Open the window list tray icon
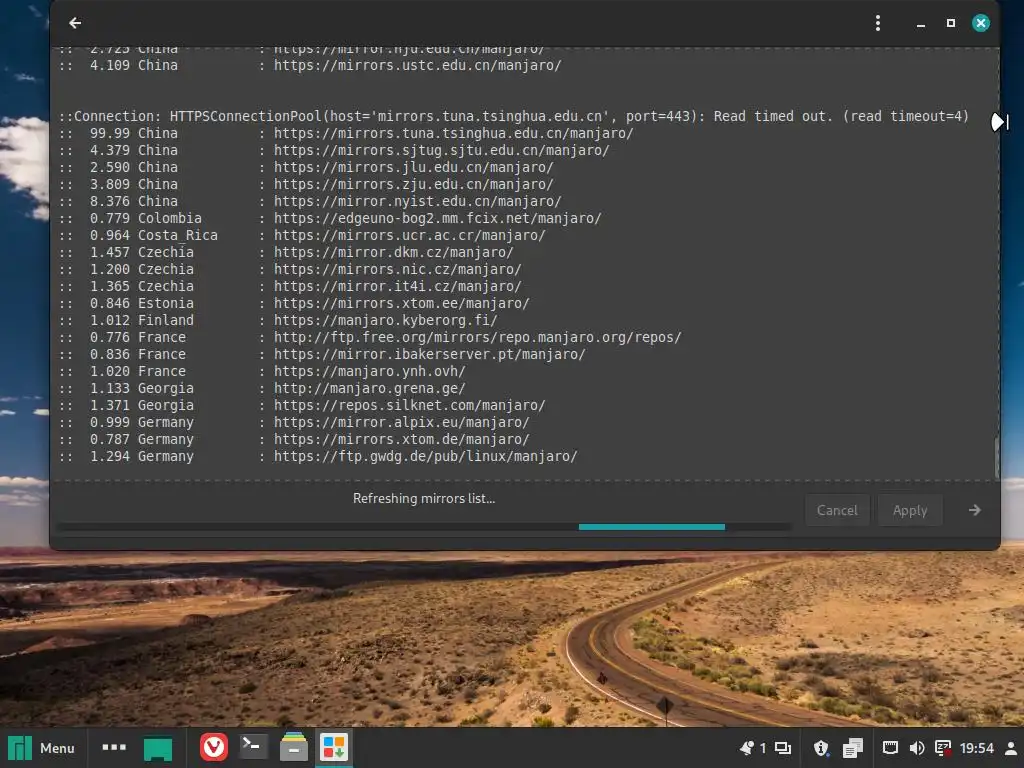The image size is (1024, 768). [782, 748]
